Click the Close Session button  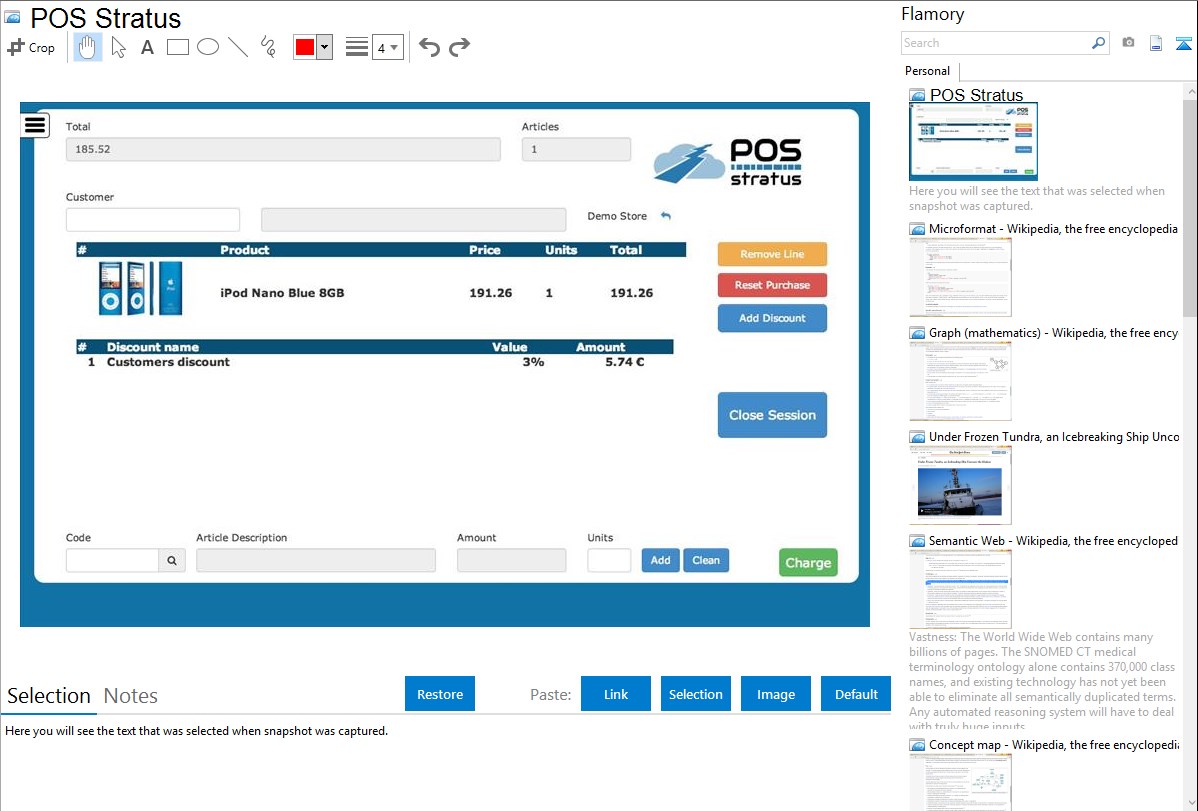pyautogui.click(x=772, y=415)
